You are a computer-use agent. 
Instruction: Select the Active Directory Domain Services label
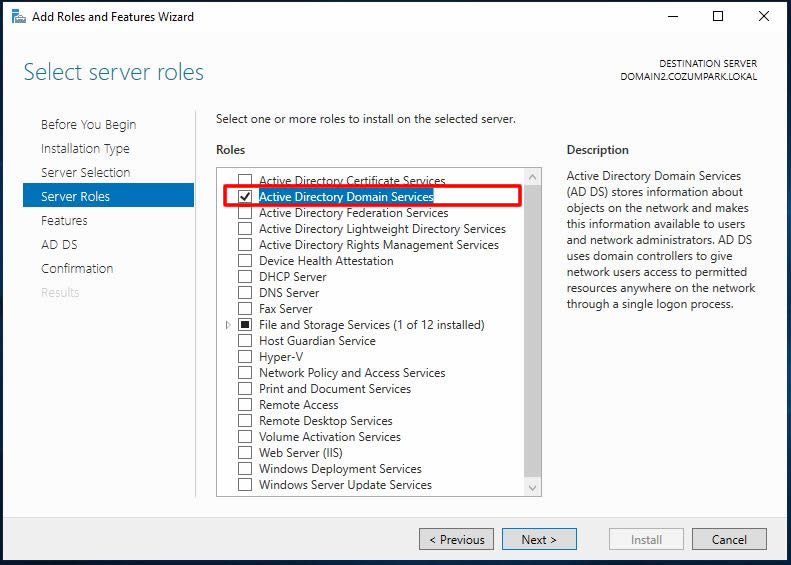pyautogui.click(x=346, y=196)
